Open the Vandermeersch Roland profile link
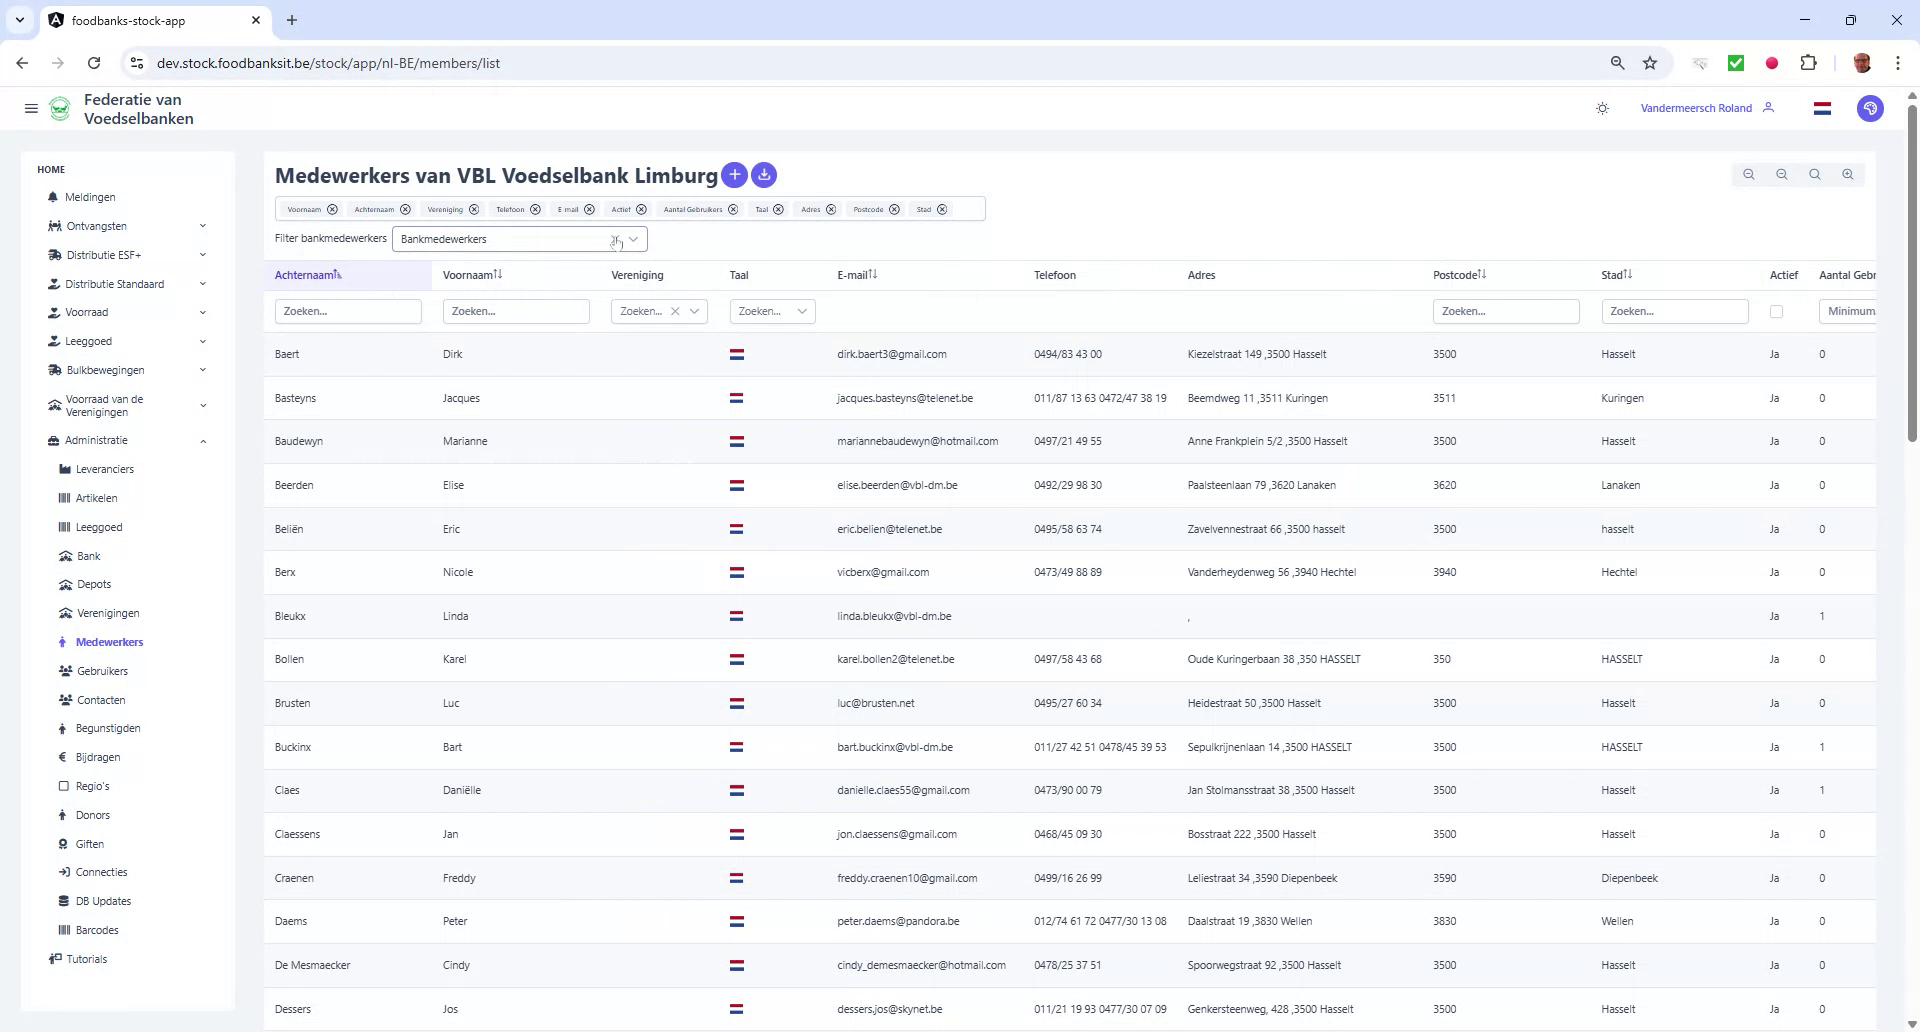The width and height of the screenshot is (1920, 1032). 1695,108
